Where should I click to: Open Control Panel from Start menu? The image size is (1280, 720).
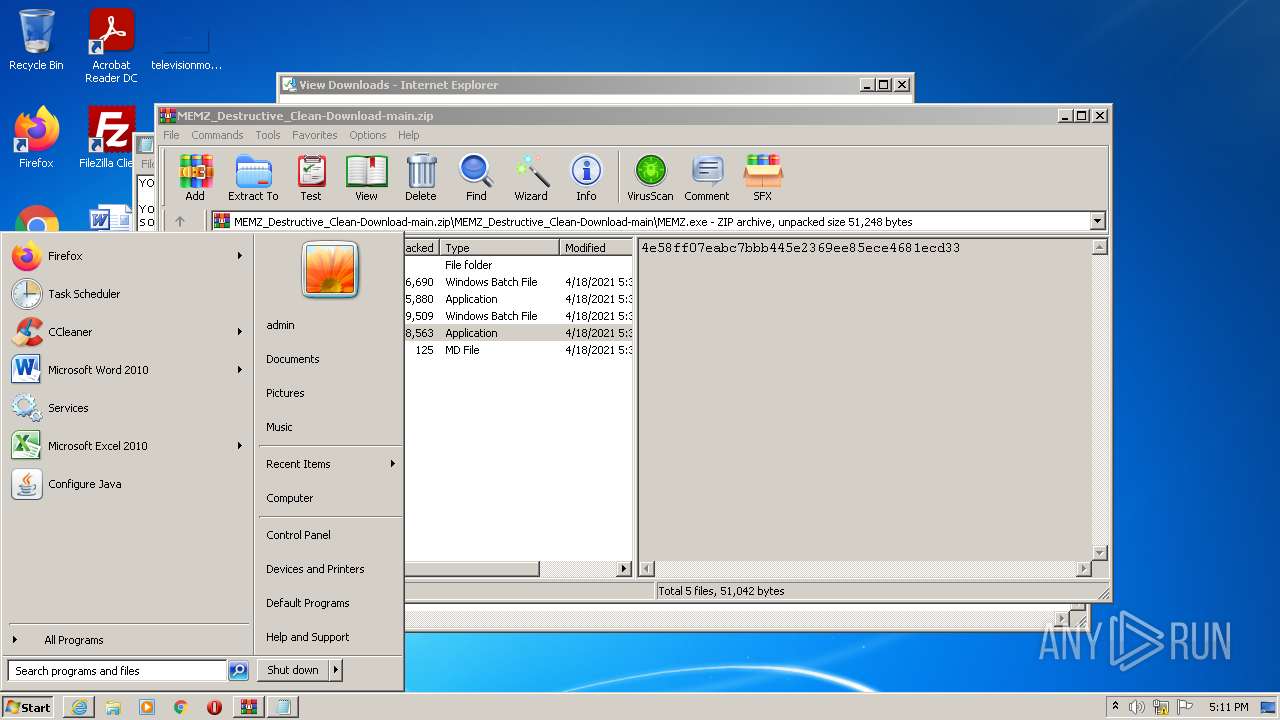[x=298, y=535]
